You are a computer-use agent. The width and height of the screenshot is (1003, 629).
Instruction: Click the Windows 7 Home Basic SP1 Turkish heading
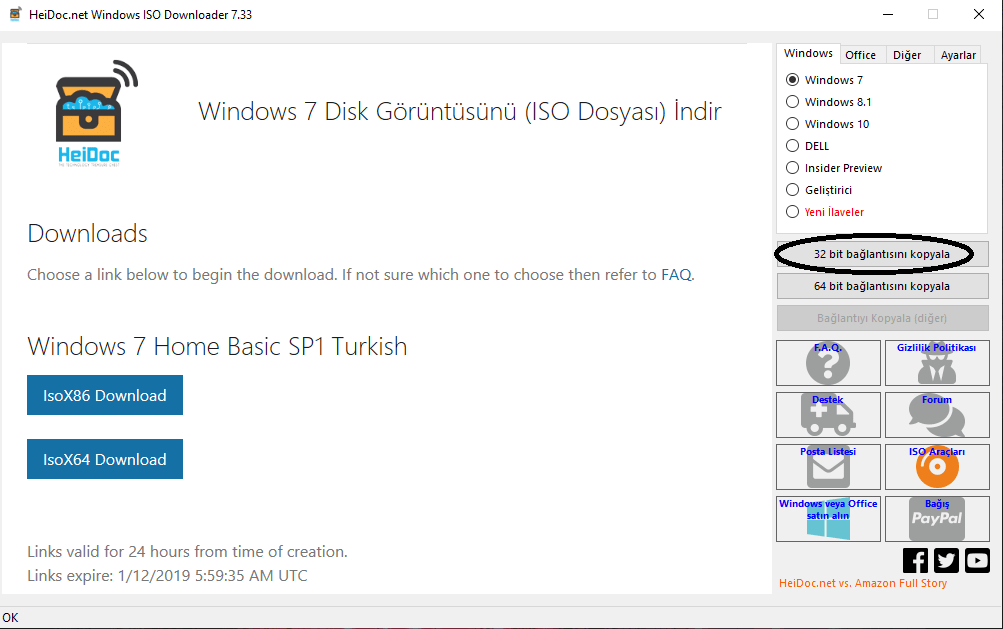pos(217,346)
